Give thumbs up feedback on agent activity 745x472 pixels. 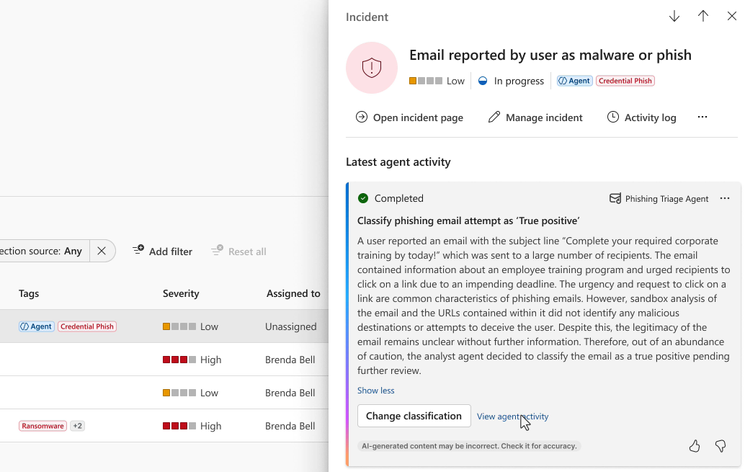(x=695, y=446)
